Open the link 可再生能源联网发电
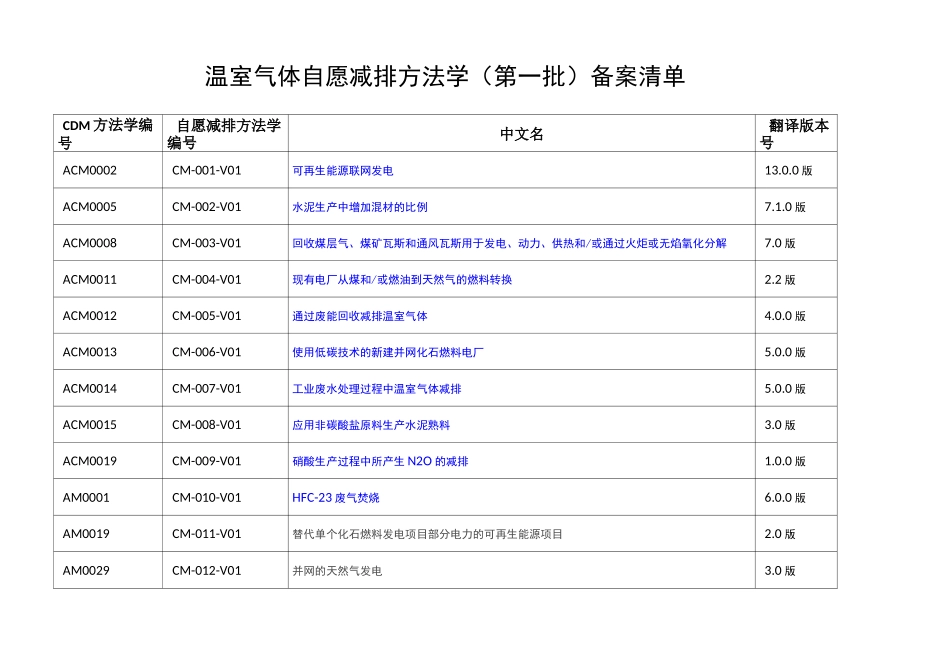The height and width of the screenshot is (672, 950). pyautogui.click(x=342, y=171)
